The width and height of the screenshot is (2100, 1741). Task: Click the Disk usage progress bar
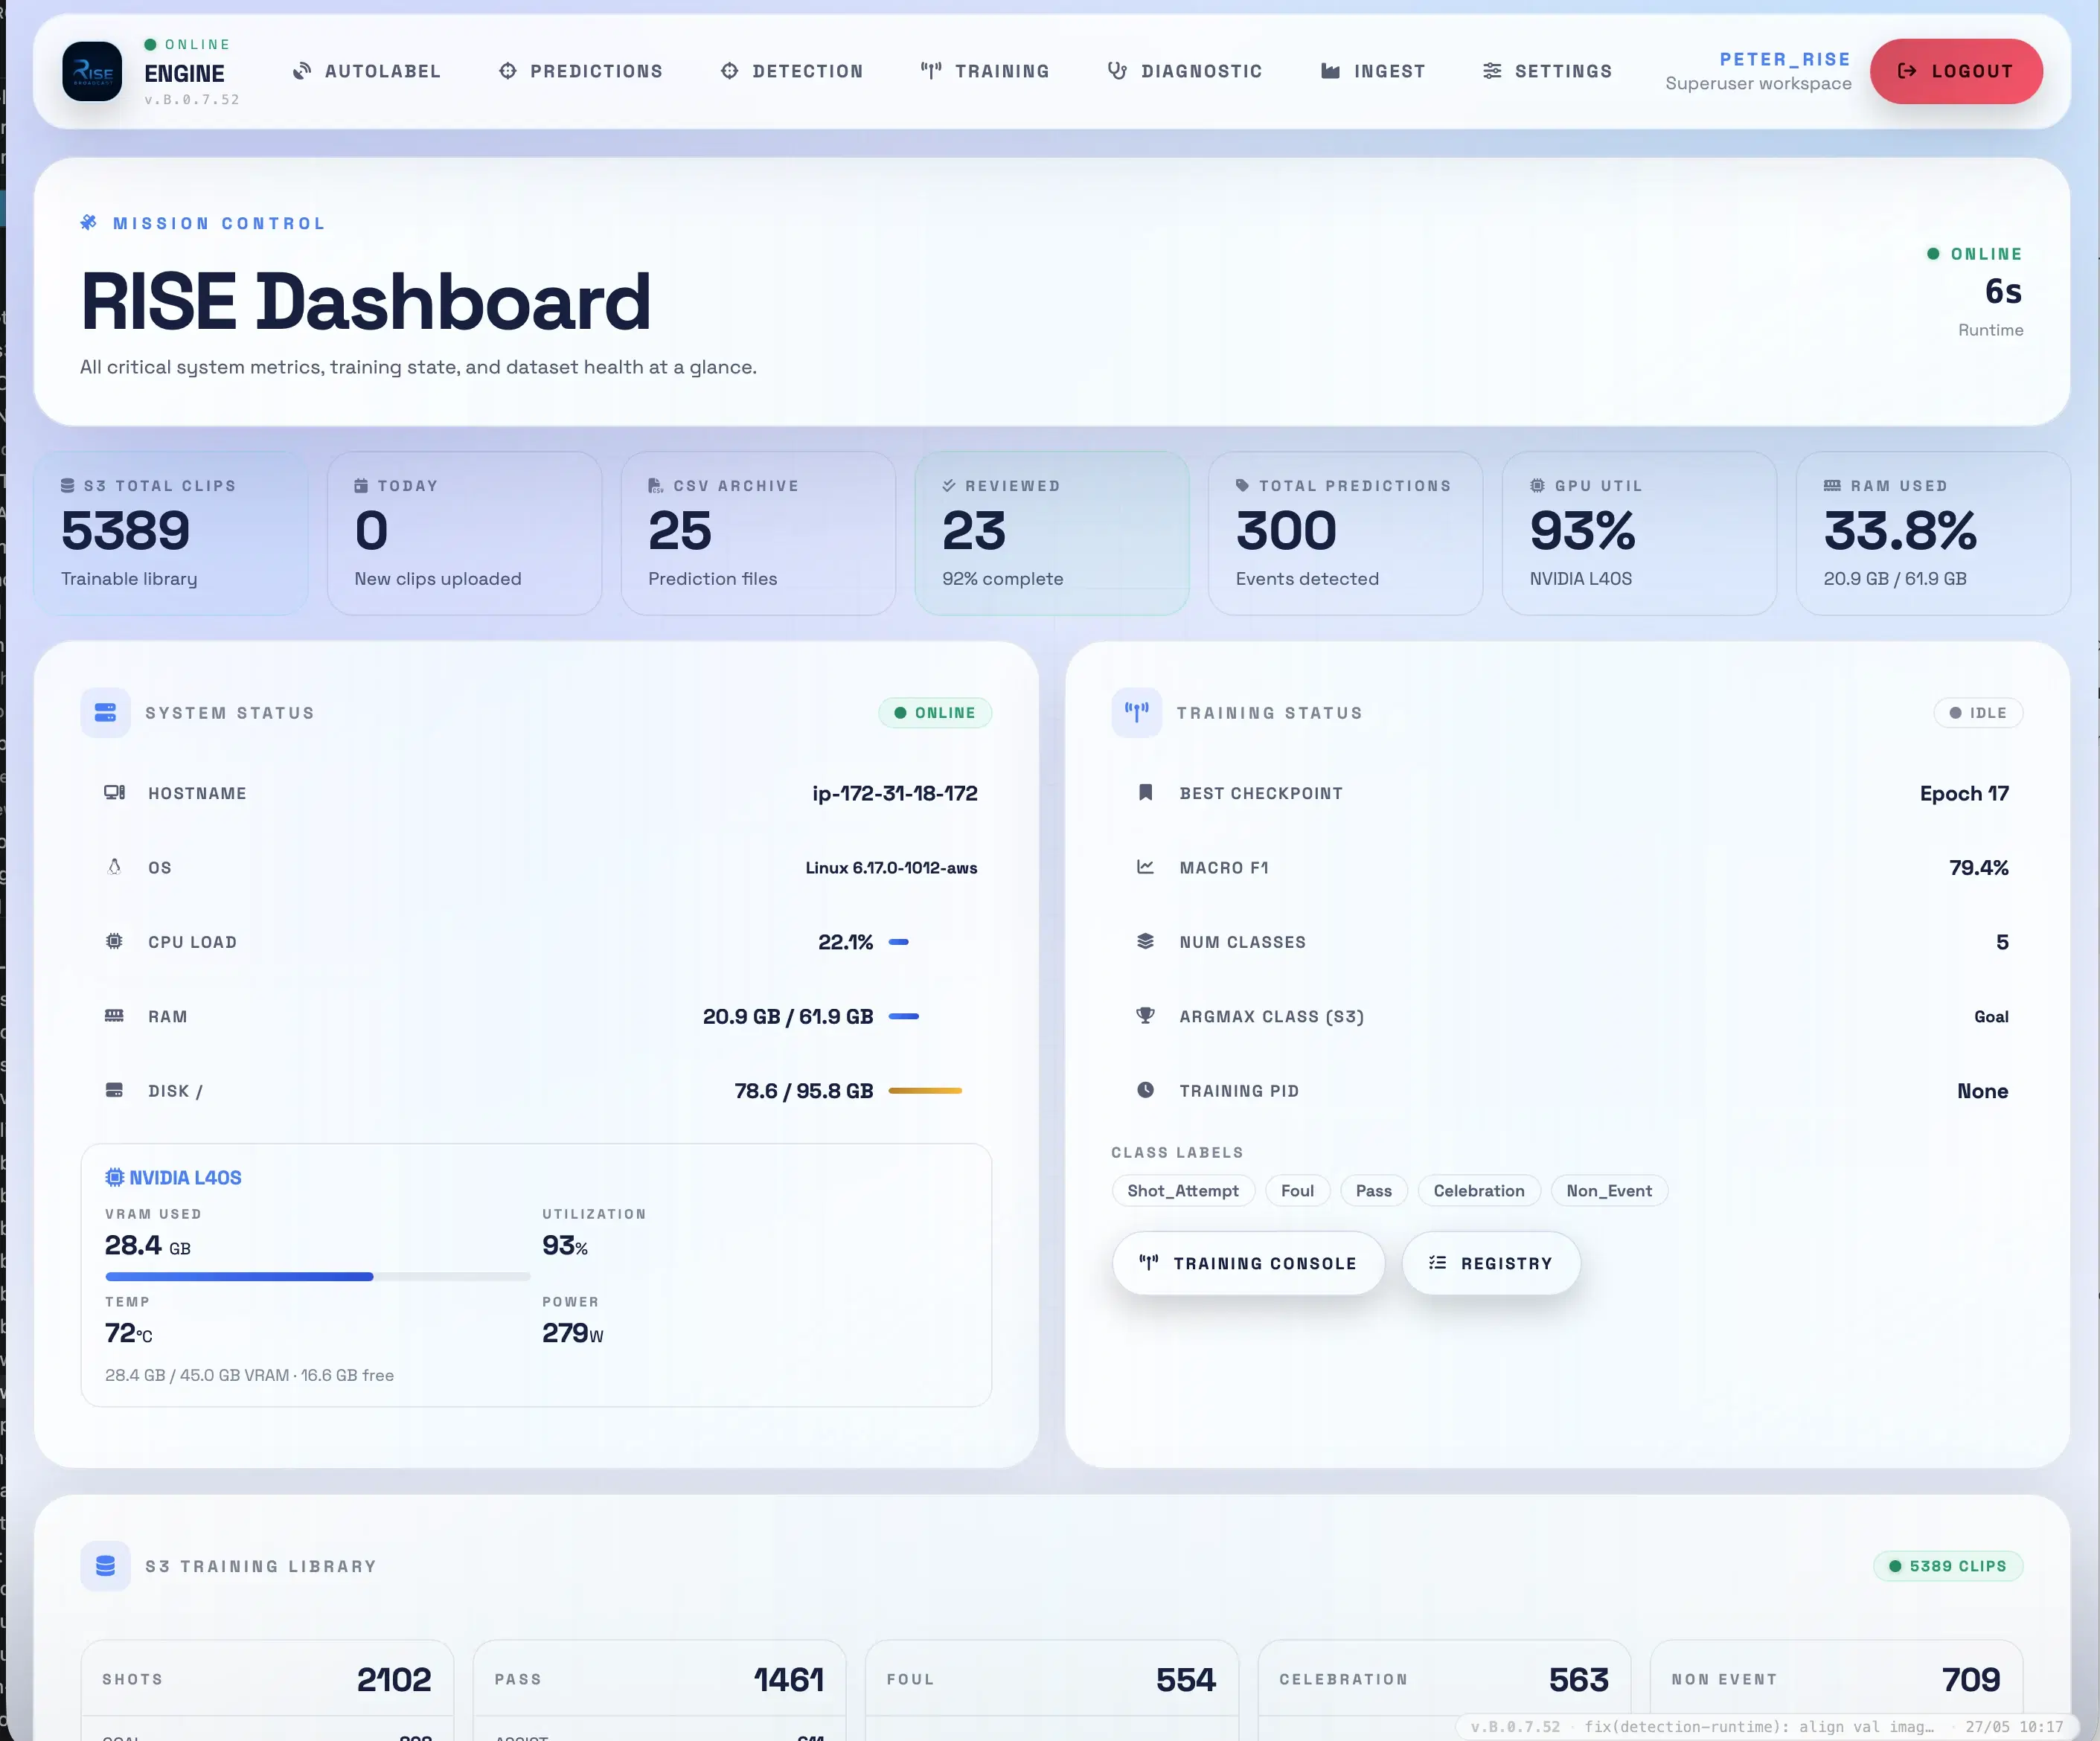coord(925,1091)
